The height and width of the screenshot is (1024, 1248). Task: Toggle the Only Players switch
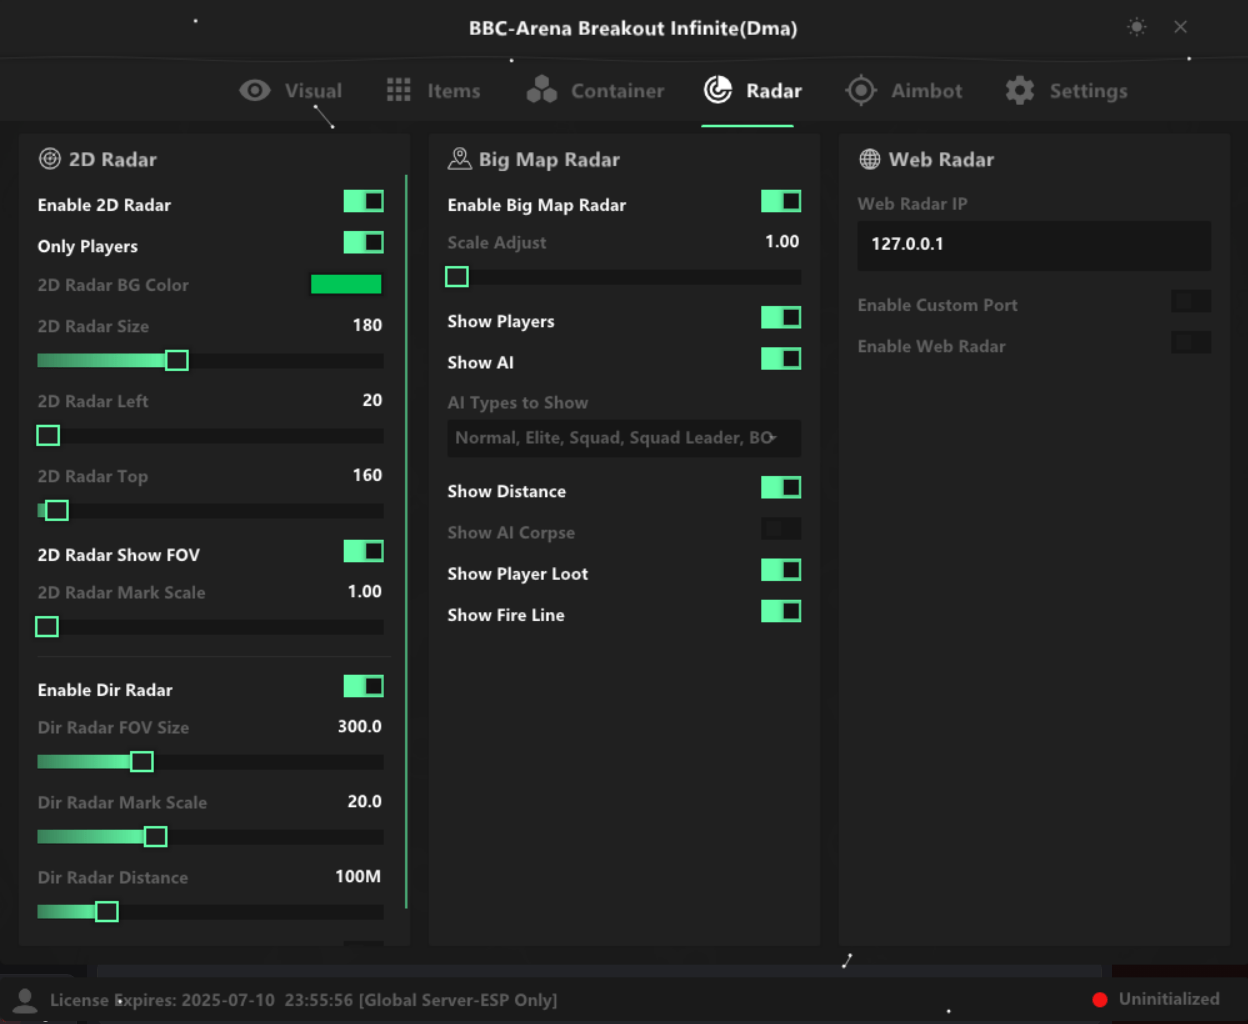[364, 243]
